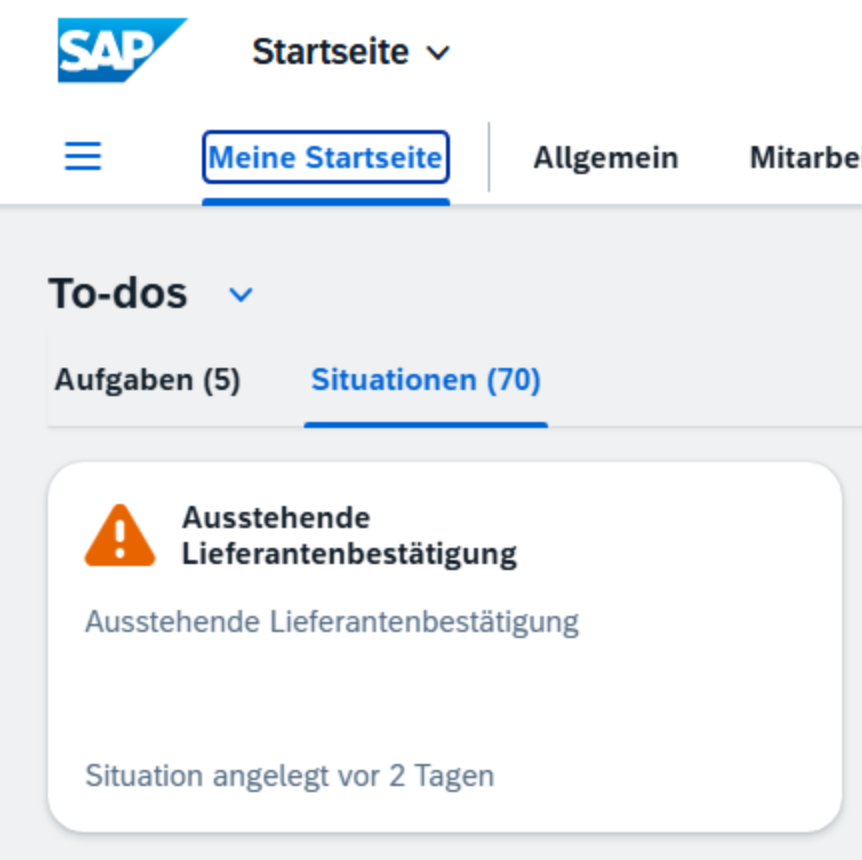Click the blue underline beneath Meine Startseite

click(x=325, y=201)
